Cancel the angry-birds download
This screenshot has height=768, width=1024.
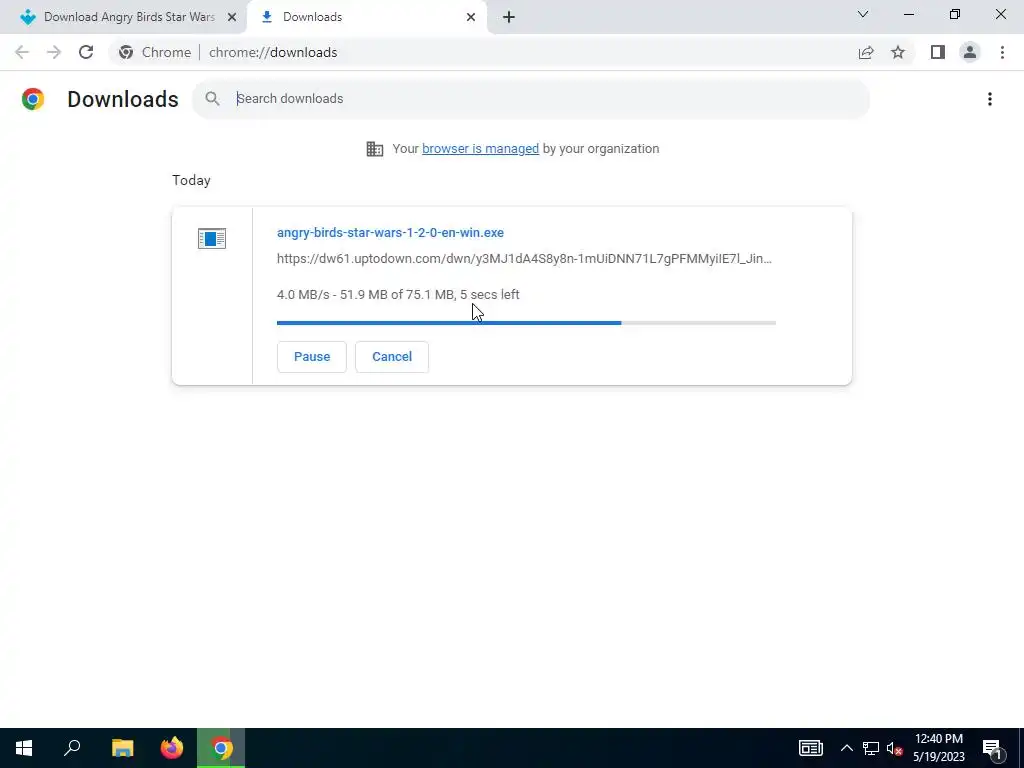coord(392,357)
